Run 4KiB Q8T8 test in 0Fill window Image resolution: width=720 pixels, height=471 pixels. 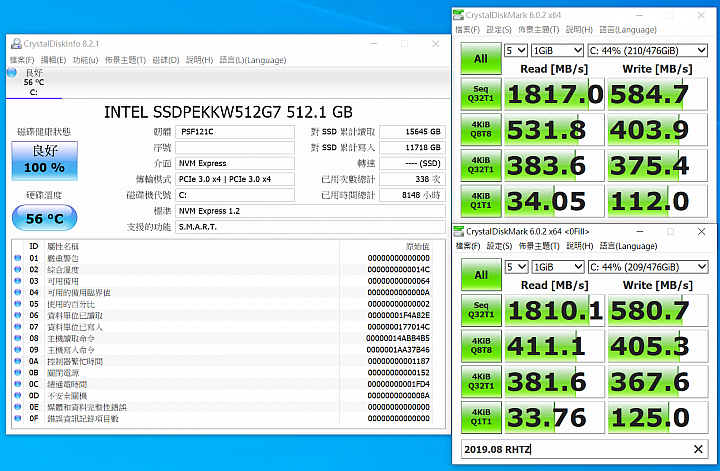[x=481, y=346]
